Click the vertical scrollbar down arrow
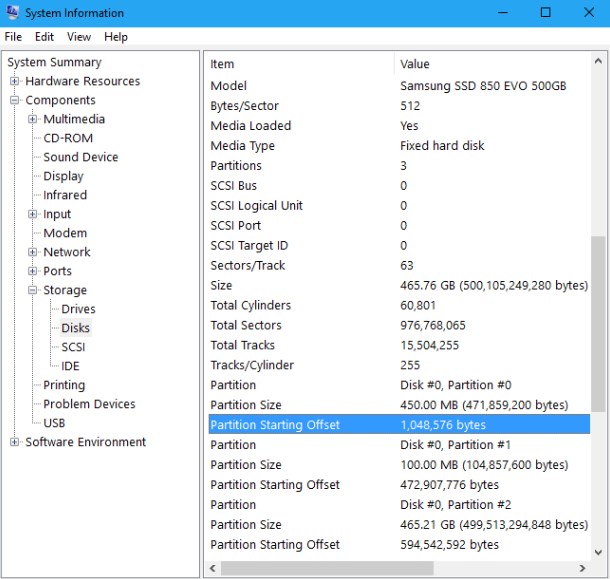610x579 pixels. 598,552
